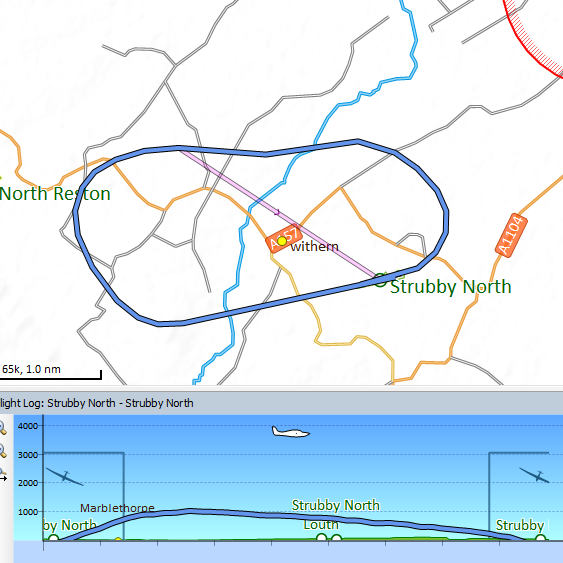Click the Marblethorpe label in profile

(x=117, y=508)
